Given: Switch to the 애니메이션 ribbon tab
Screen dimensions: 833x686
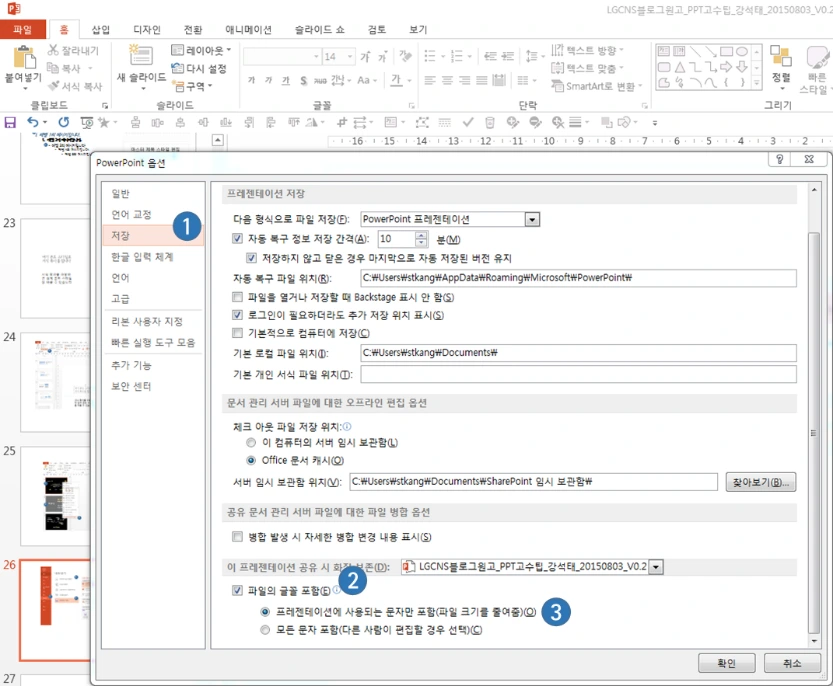Looking at the screenshot, I should (x=248, y=29).
